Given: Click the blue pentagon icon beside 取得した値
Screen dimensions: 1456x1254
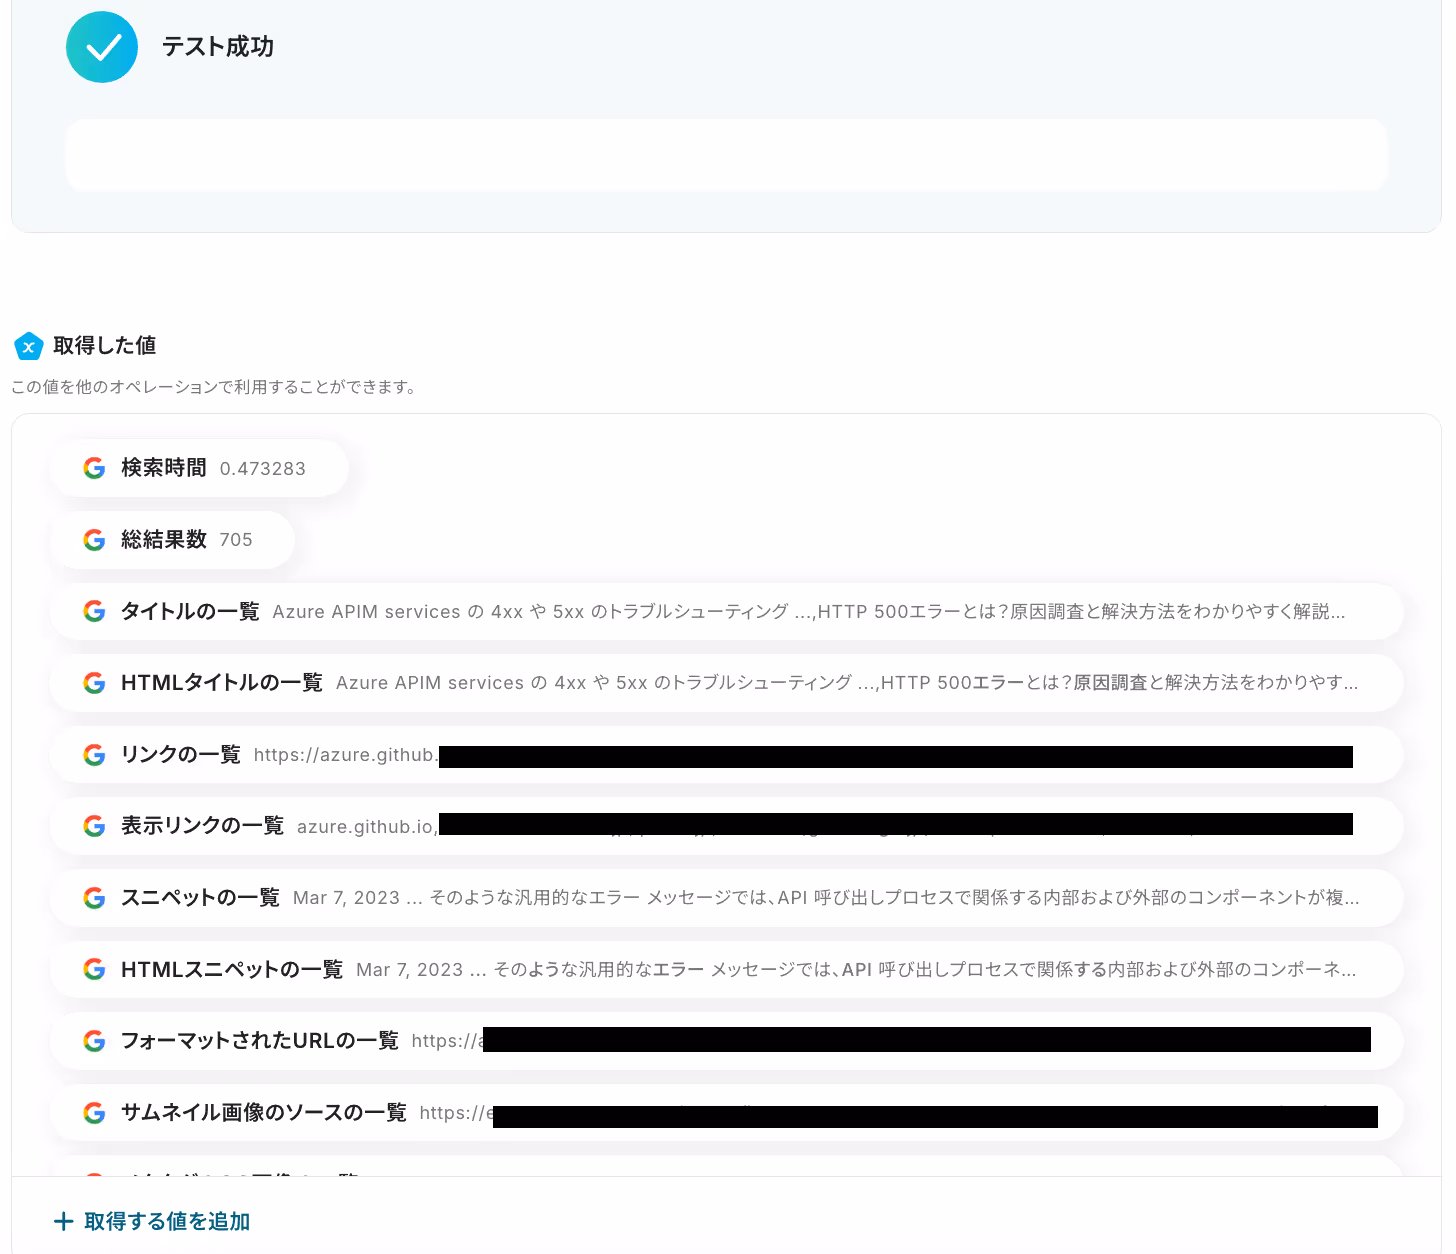Looking at the screenshot, I should pos(28,346).
